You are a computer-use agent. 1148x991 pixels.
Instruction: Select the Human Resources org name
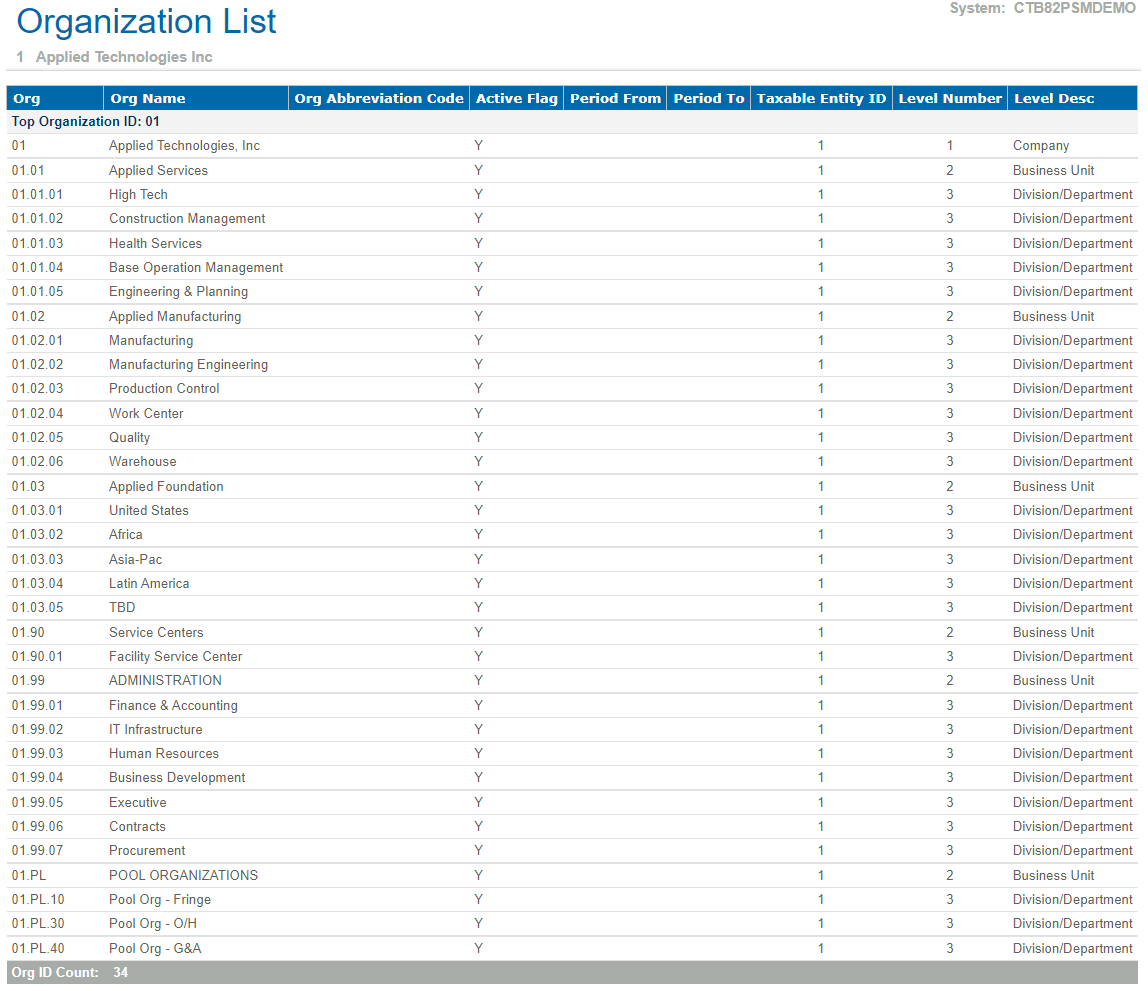pos(164,754)
